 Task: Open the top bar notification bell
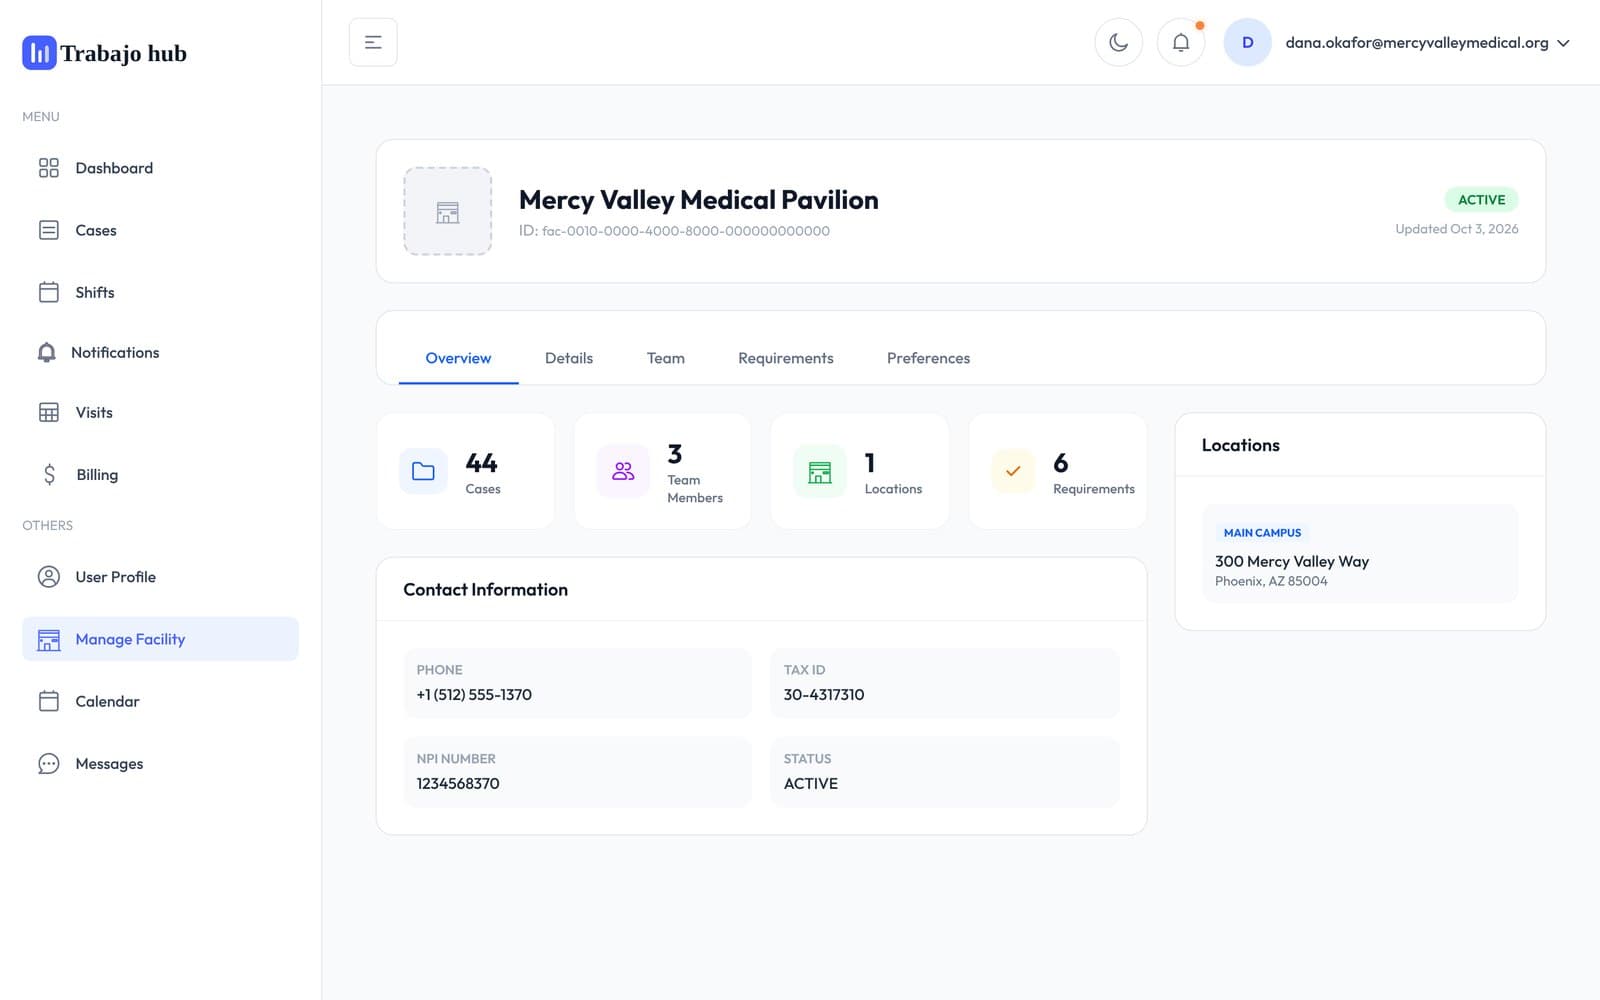coord(1181,42)
